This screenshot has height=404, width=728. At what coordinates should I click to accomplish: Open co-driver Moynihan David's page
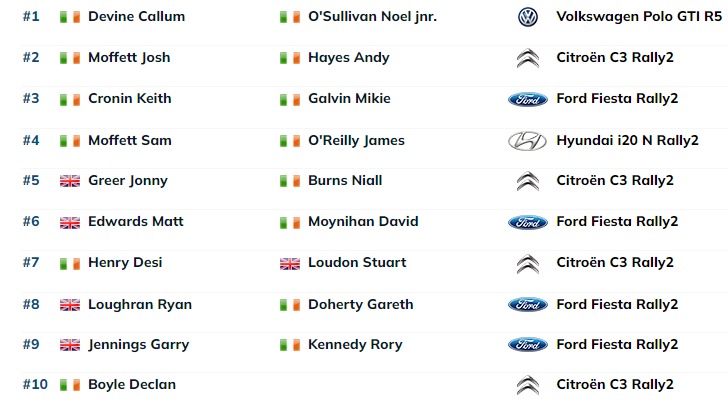[x=363, y=222]
